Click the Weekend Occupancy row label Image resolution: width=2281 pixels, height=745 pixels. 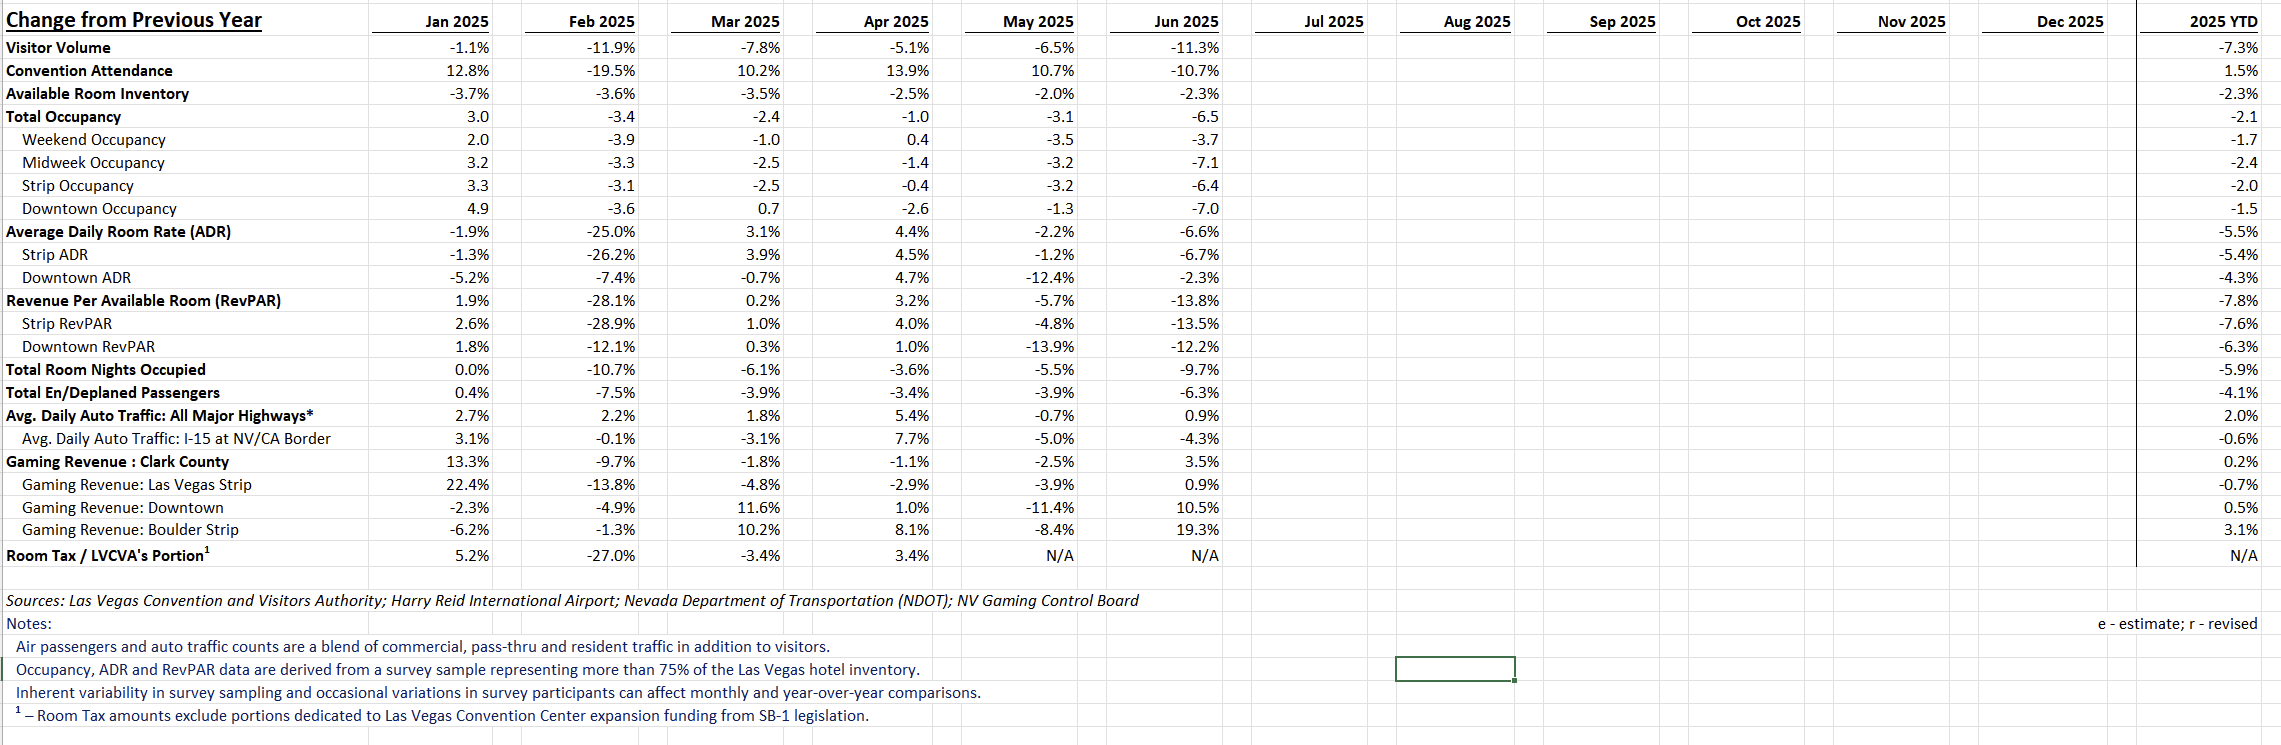[94, 139]
